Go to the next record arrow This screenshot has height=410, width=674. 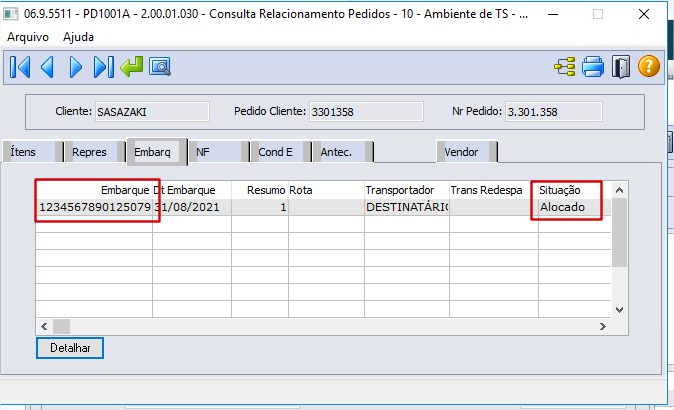pos(76,67)
